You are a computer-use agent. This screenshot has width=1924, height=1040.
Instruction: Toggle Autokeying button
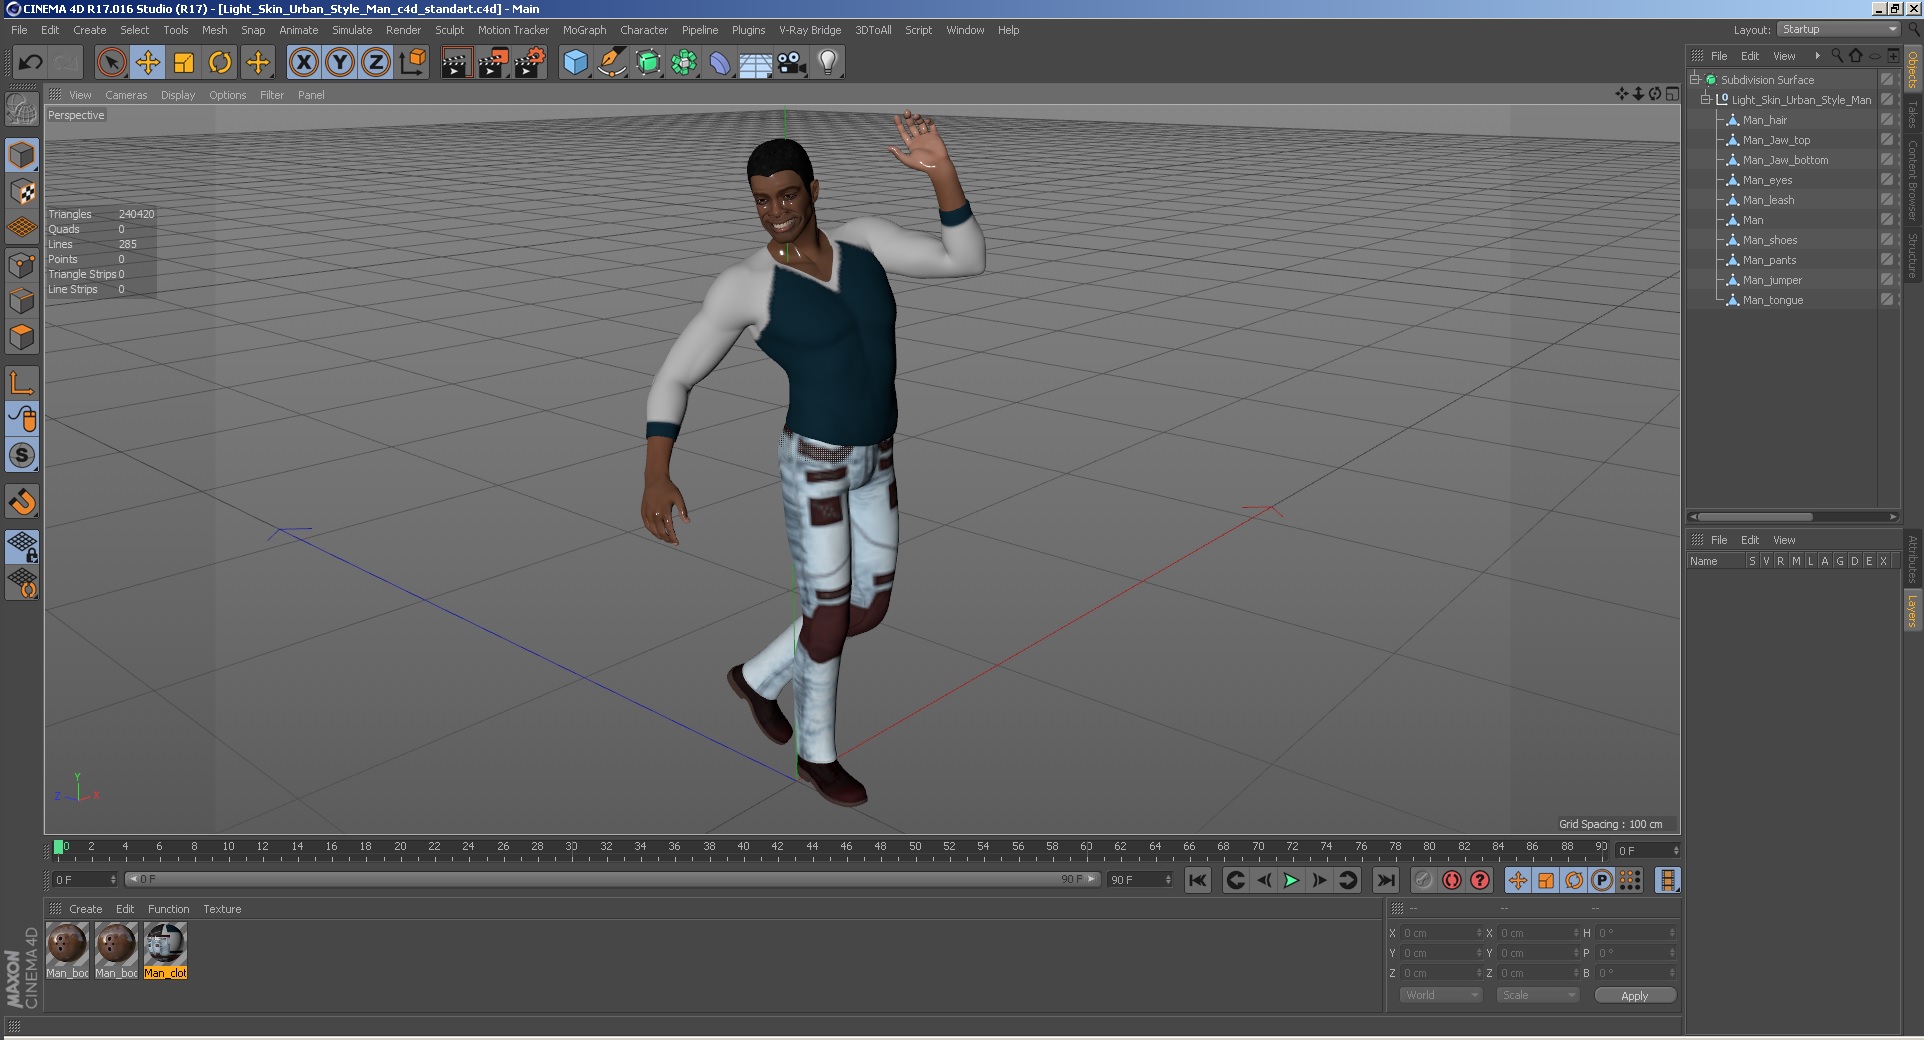click(1452, 880)
